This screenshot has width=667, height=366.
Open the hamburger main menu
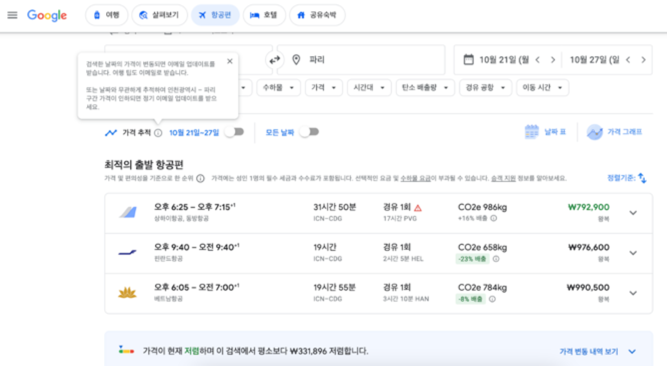pyautogui.click(x=12, y=15)
